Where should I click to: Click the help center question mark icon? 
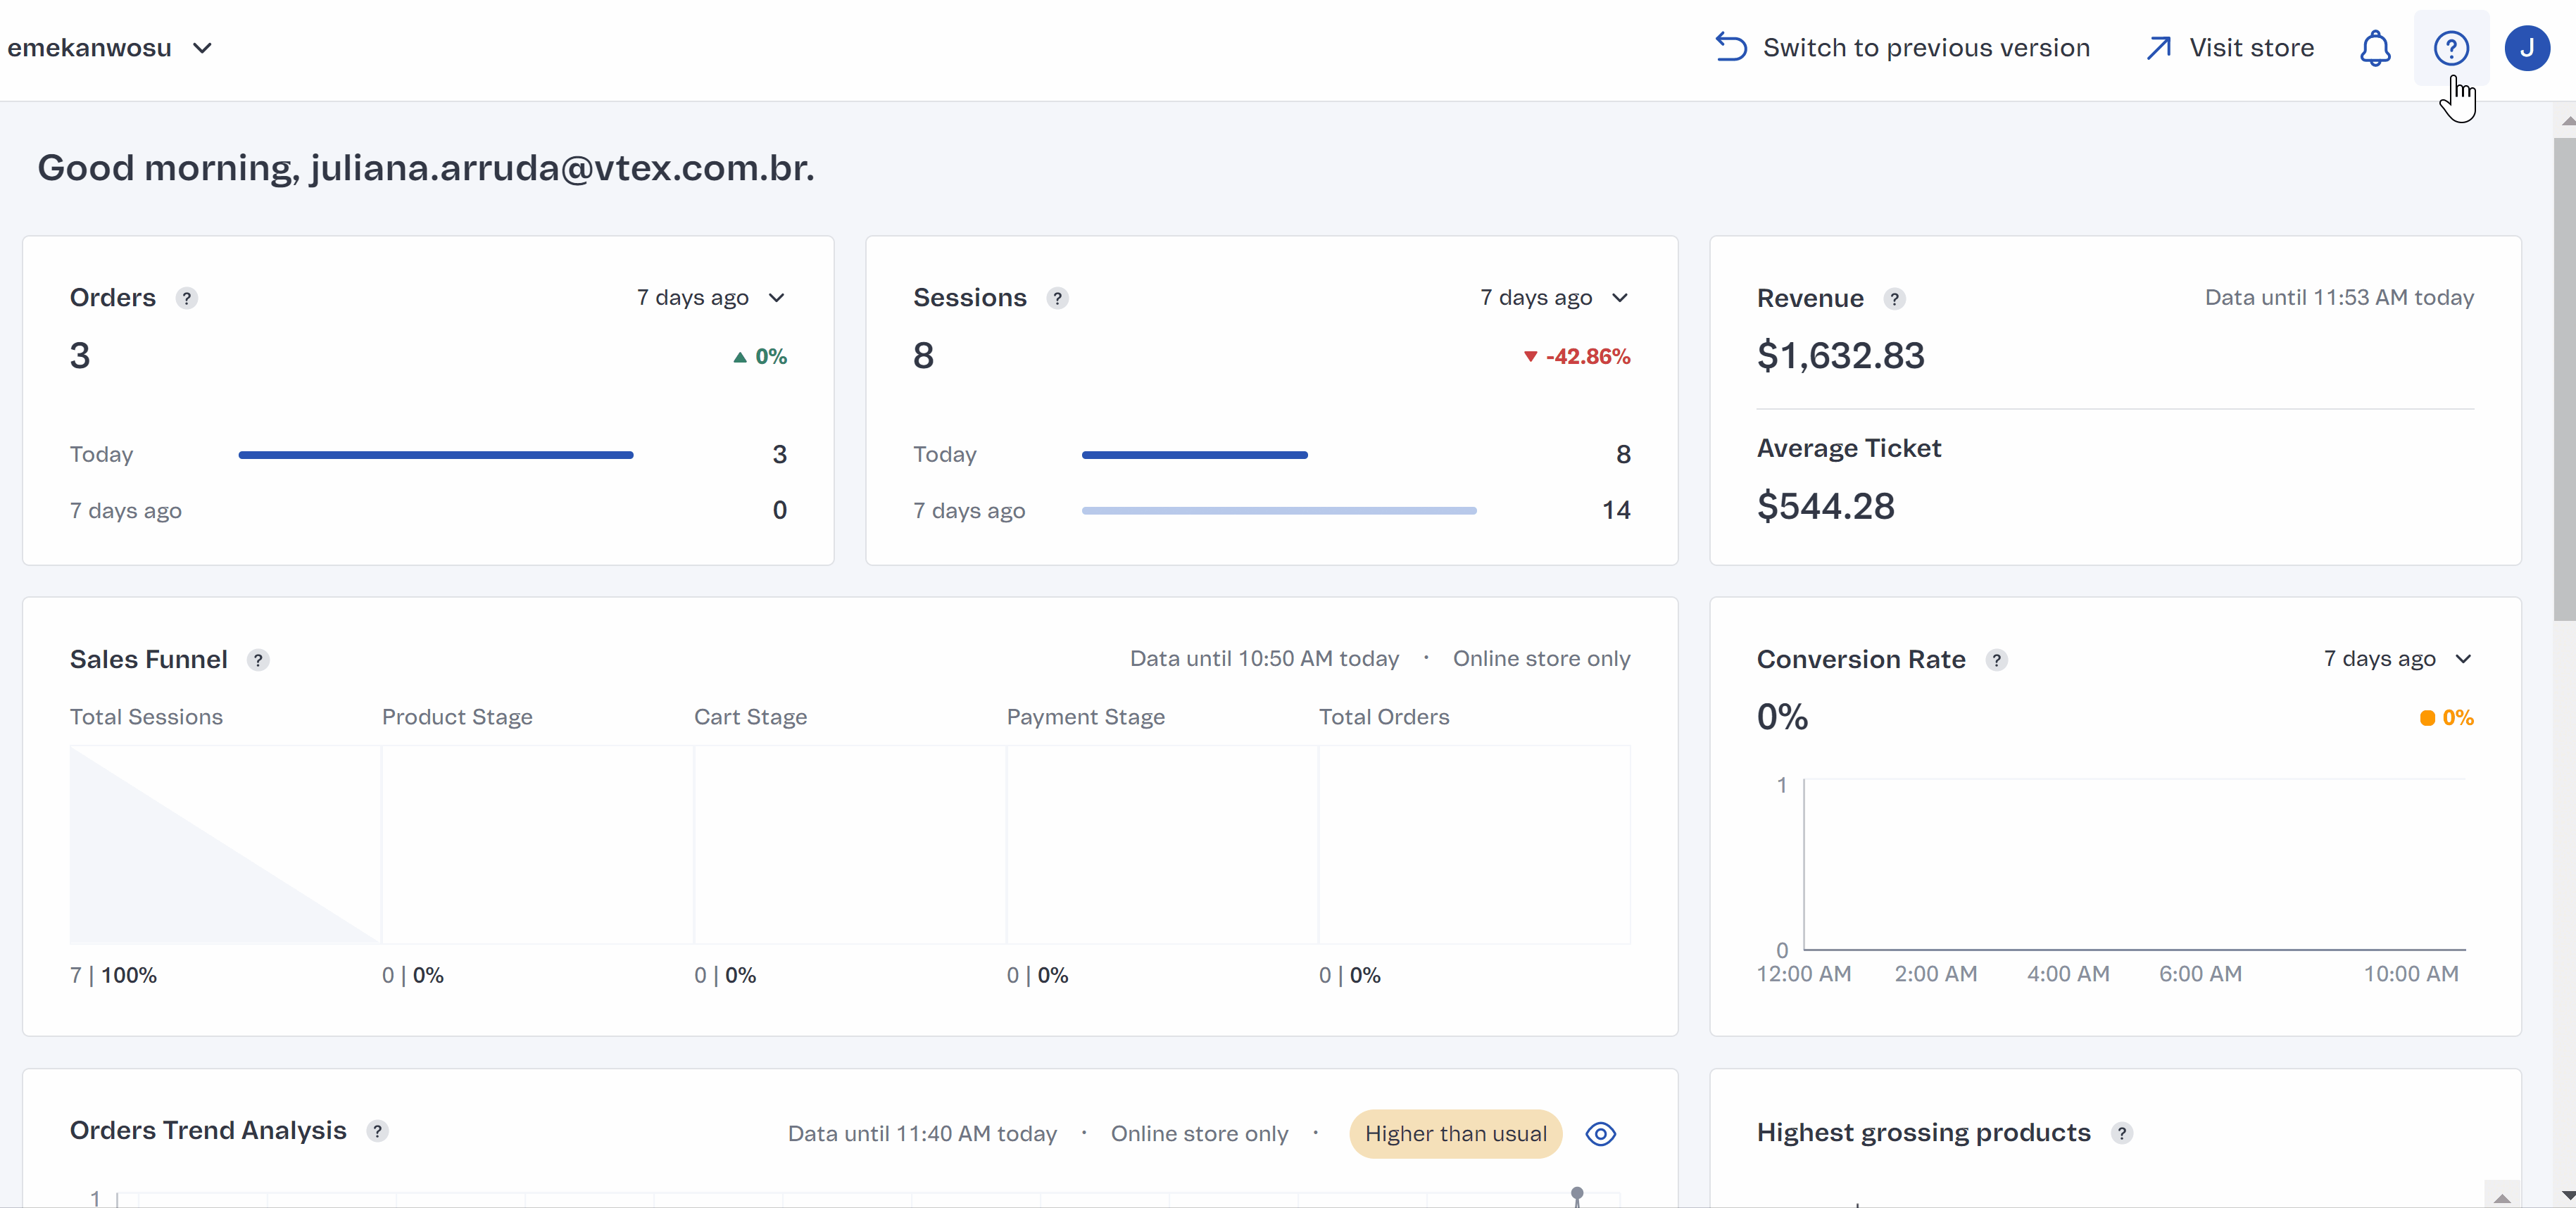tap(2451, 48)
